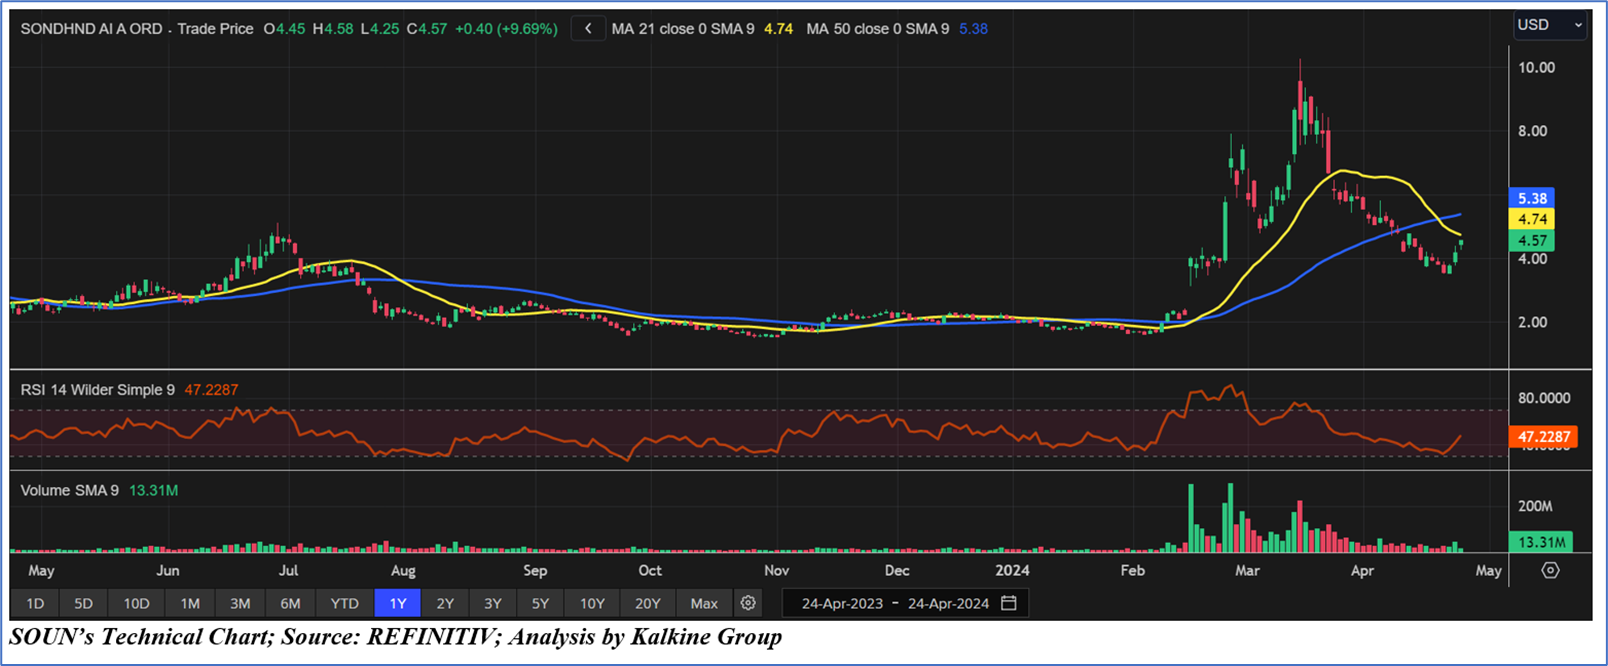Select the 10D time range

coord(136,603)
